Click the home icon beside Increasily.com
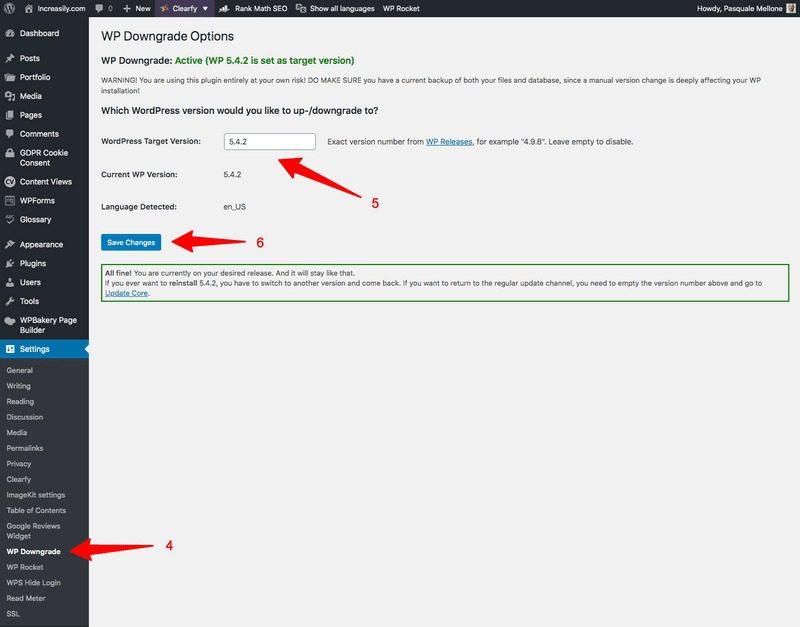The height and width of the screenshot is (627, 800). [29, 8]
